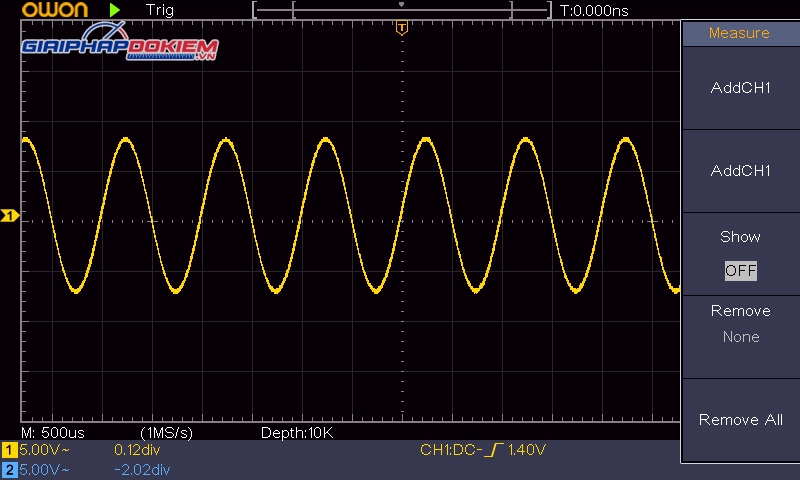
Task: Click the 0.12div CH1 offset readout
Action: point(137,450)
